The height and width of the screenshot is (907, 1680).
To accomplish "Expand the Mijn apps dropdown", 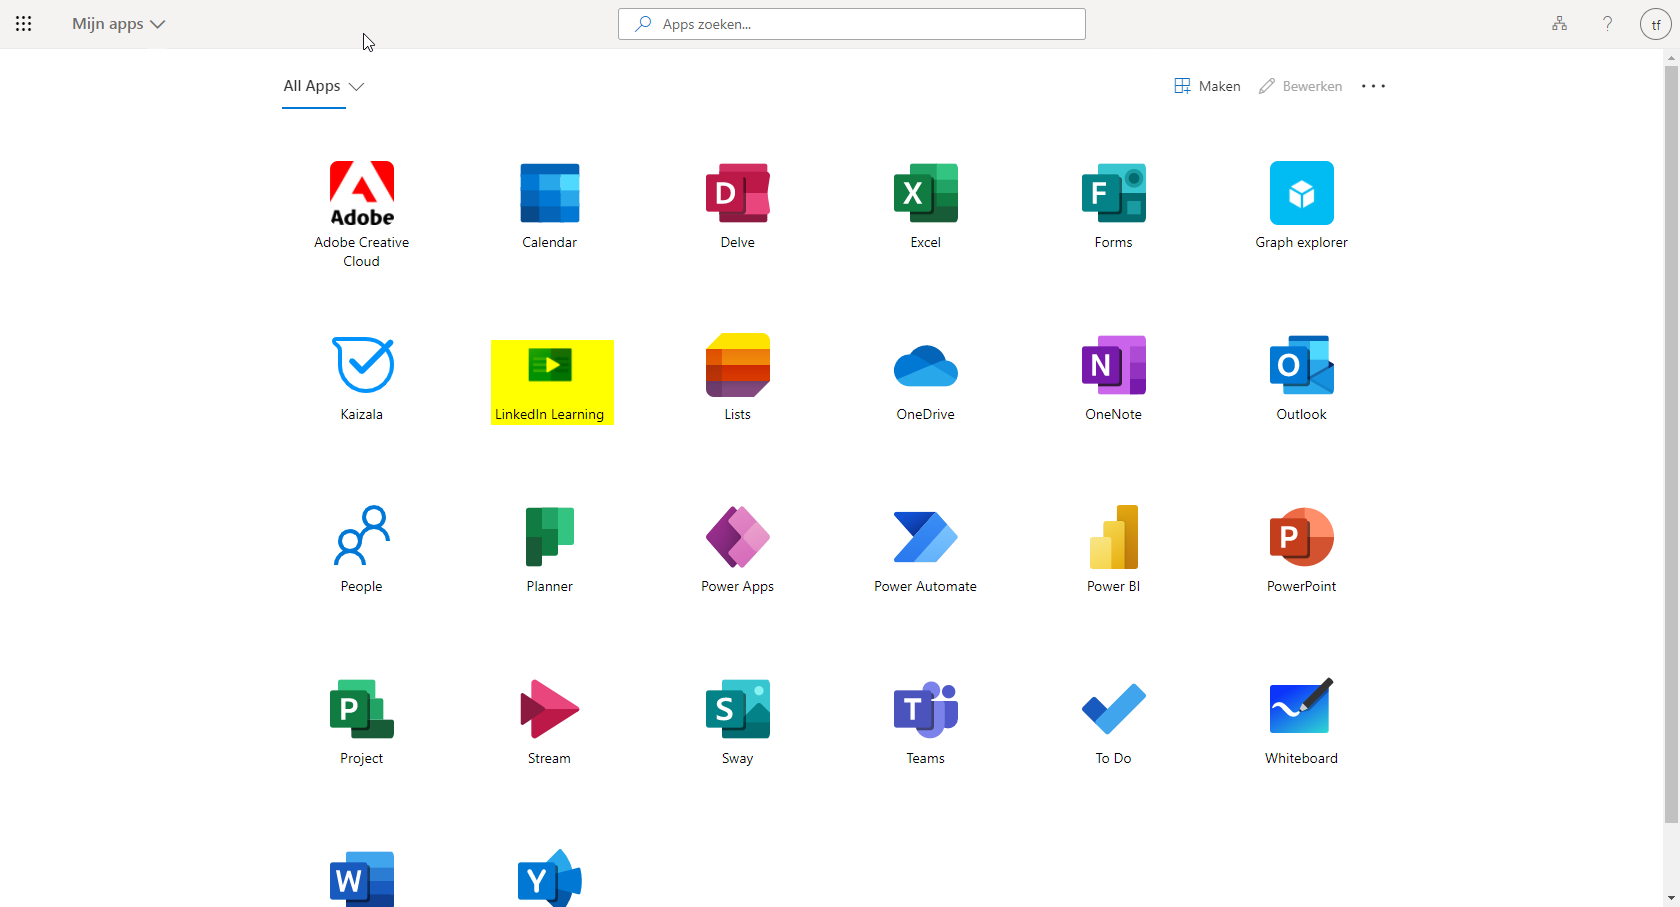I will (118, 24).
